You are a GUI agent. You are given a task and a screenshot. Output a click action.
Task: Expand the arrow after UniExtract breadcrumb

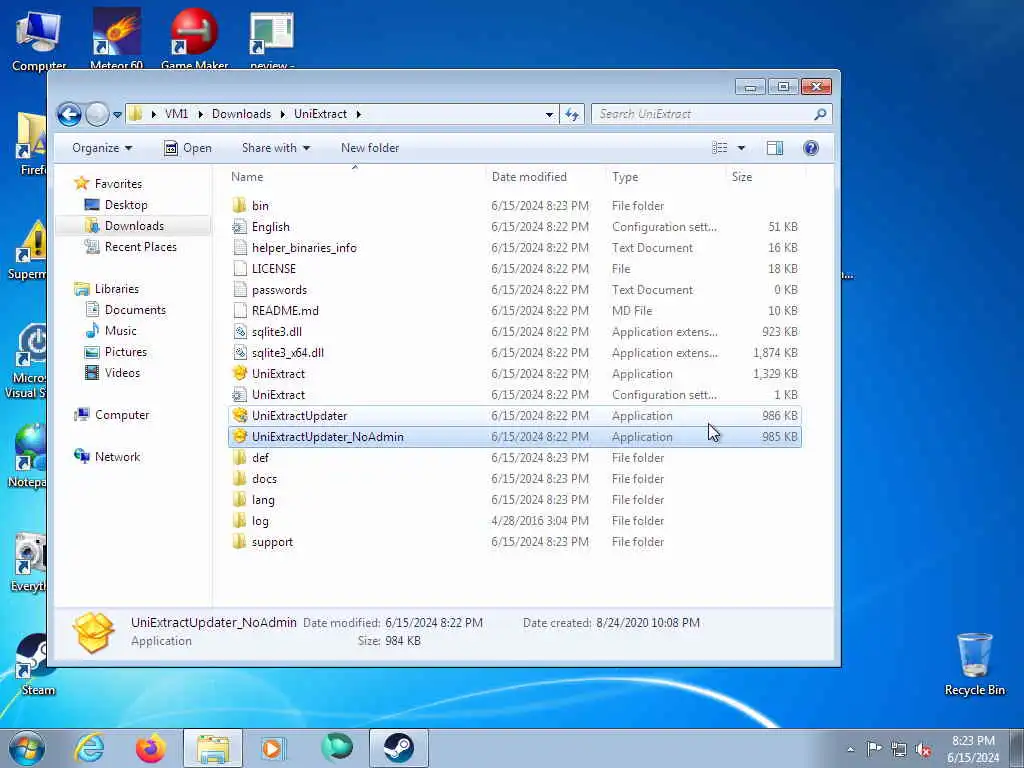[x=359, y=114]
